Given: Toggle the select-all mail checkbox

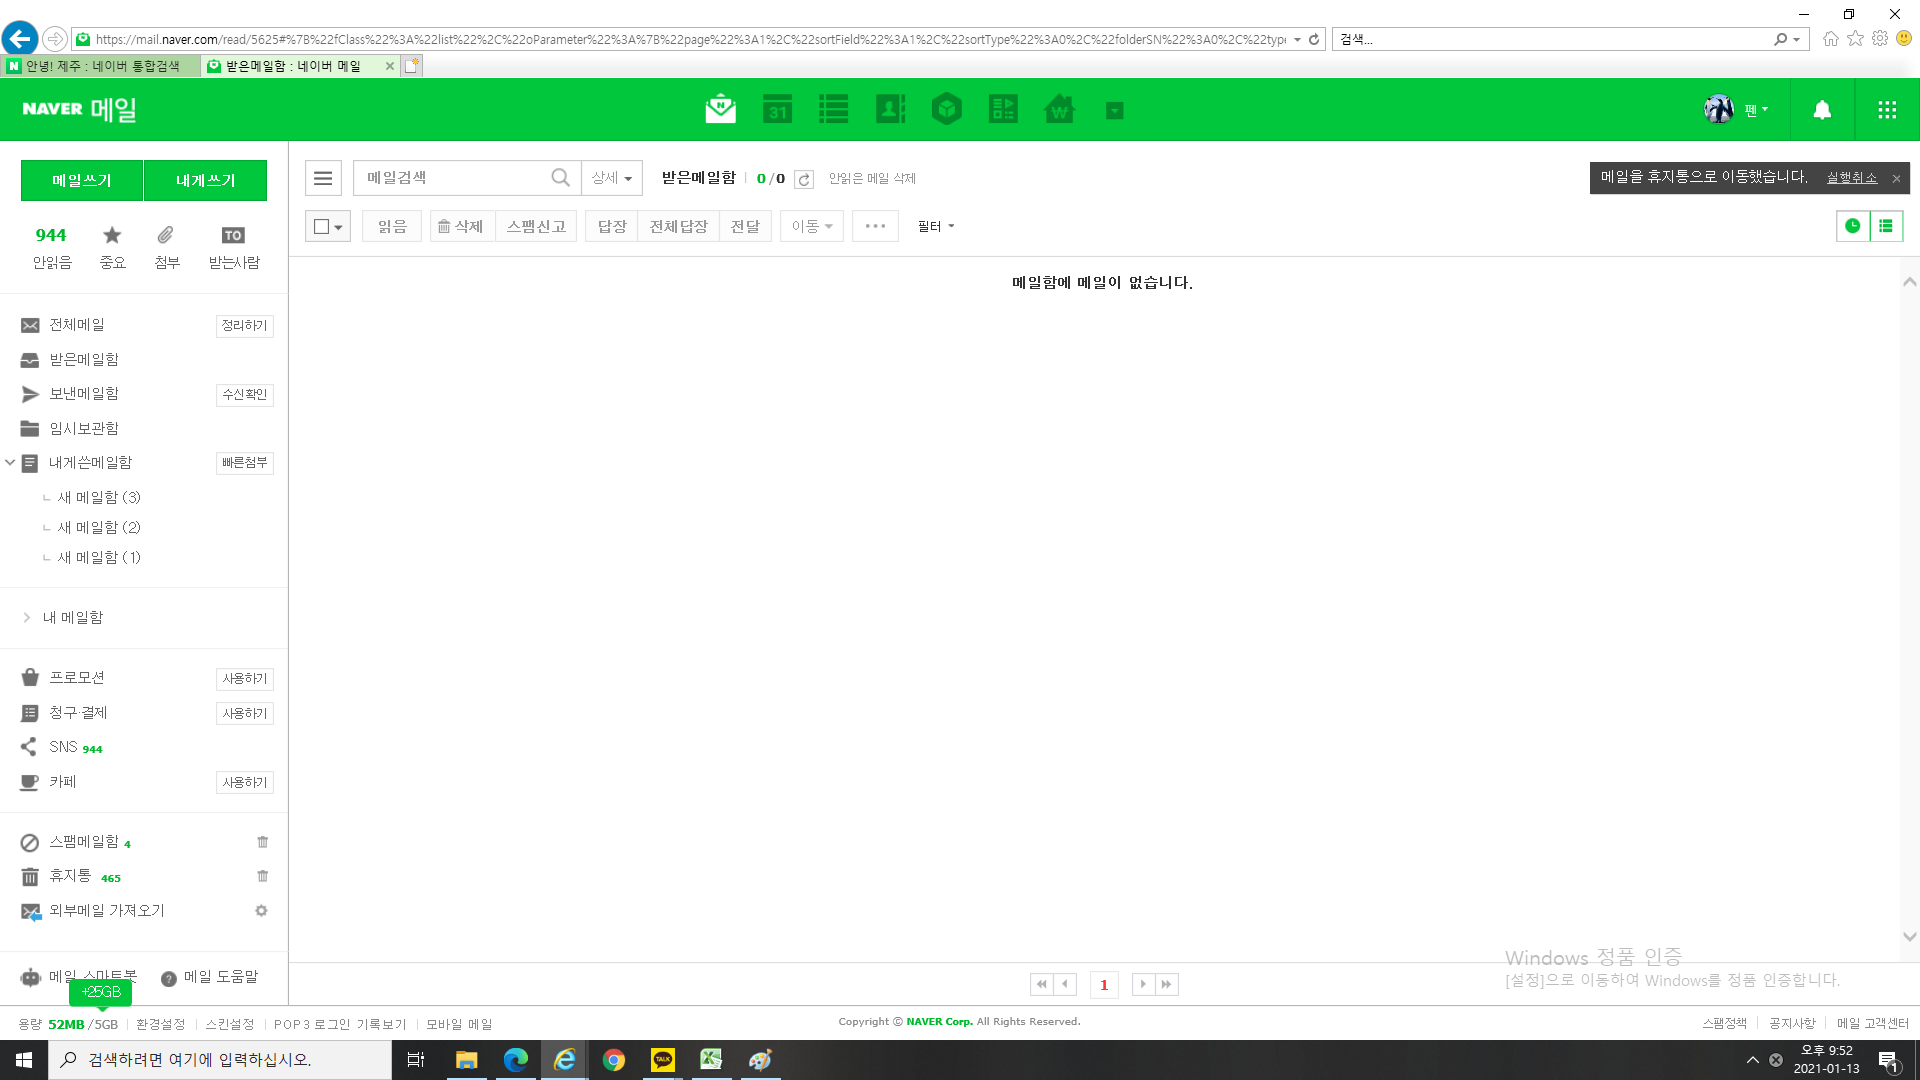Looking at the screenshot, I should point(321,227).
